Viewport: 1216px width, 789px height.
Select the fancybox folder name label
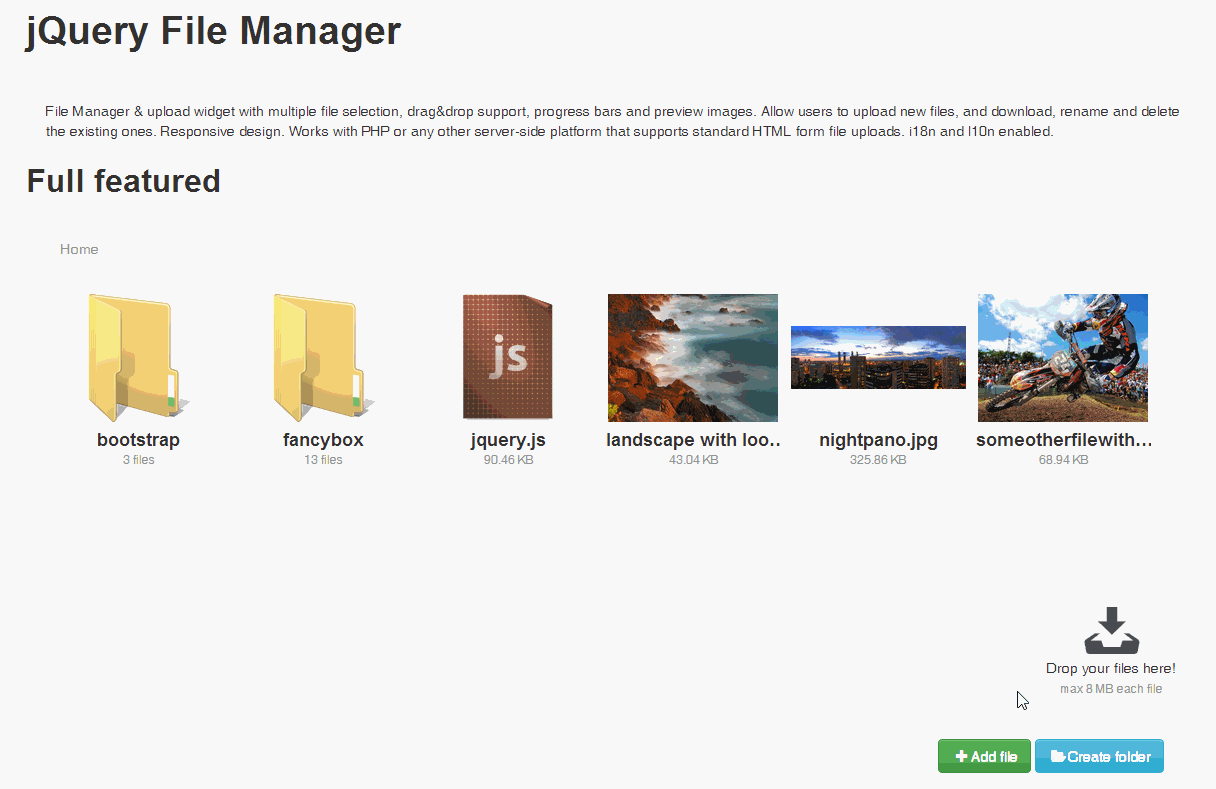323,440
